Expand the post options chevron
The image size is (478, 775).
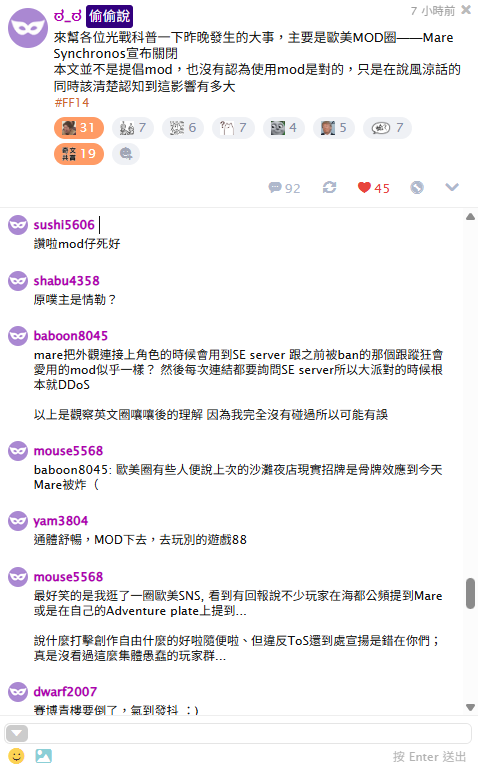(x=452, y=187)
